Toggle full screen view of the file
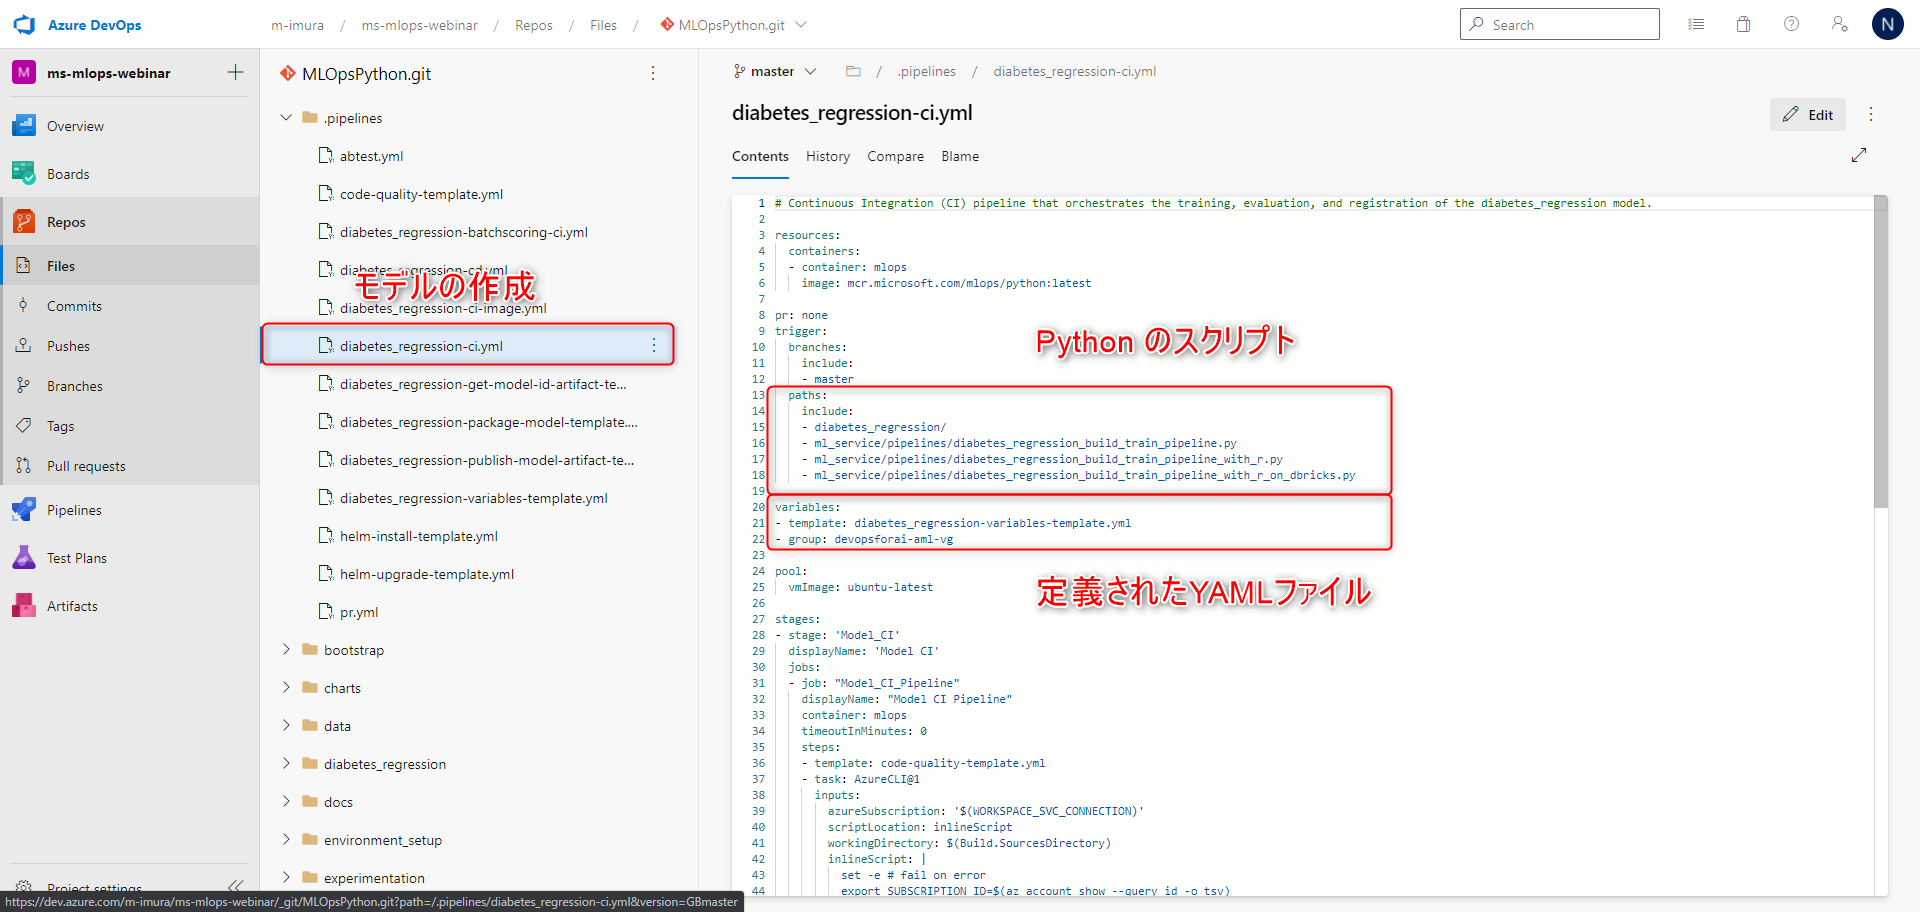Viewport: 1920px width, 912px height. (1859, 155)
